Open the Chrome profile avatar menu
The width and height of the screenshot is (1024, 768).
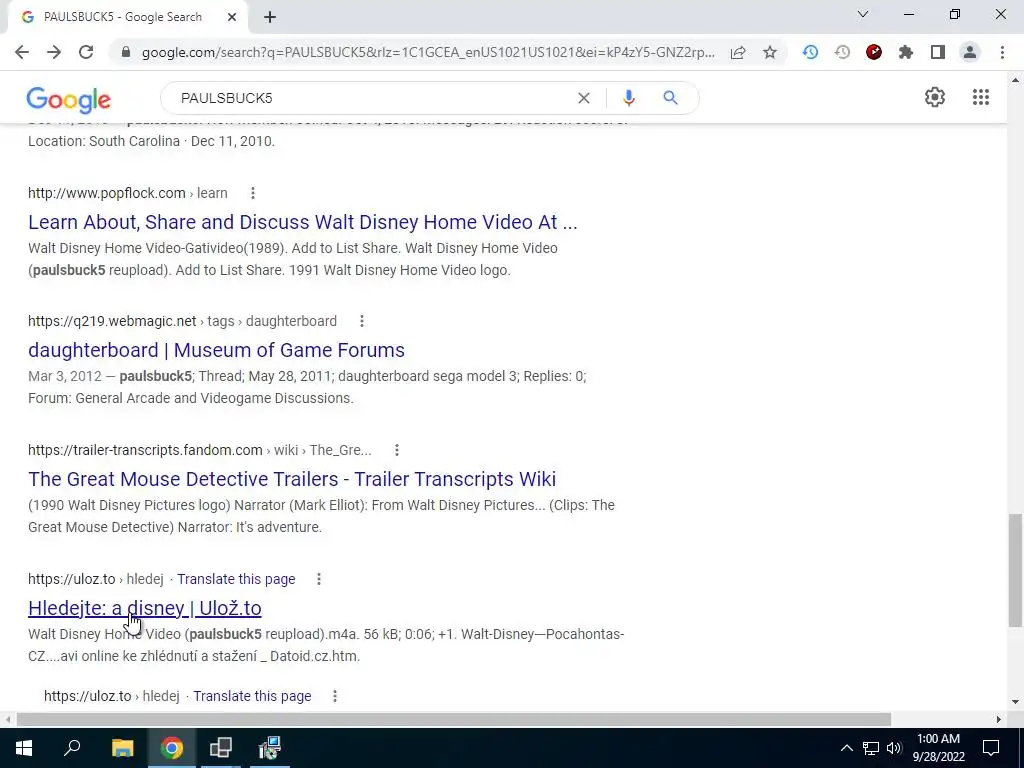(x=970, y=52)
